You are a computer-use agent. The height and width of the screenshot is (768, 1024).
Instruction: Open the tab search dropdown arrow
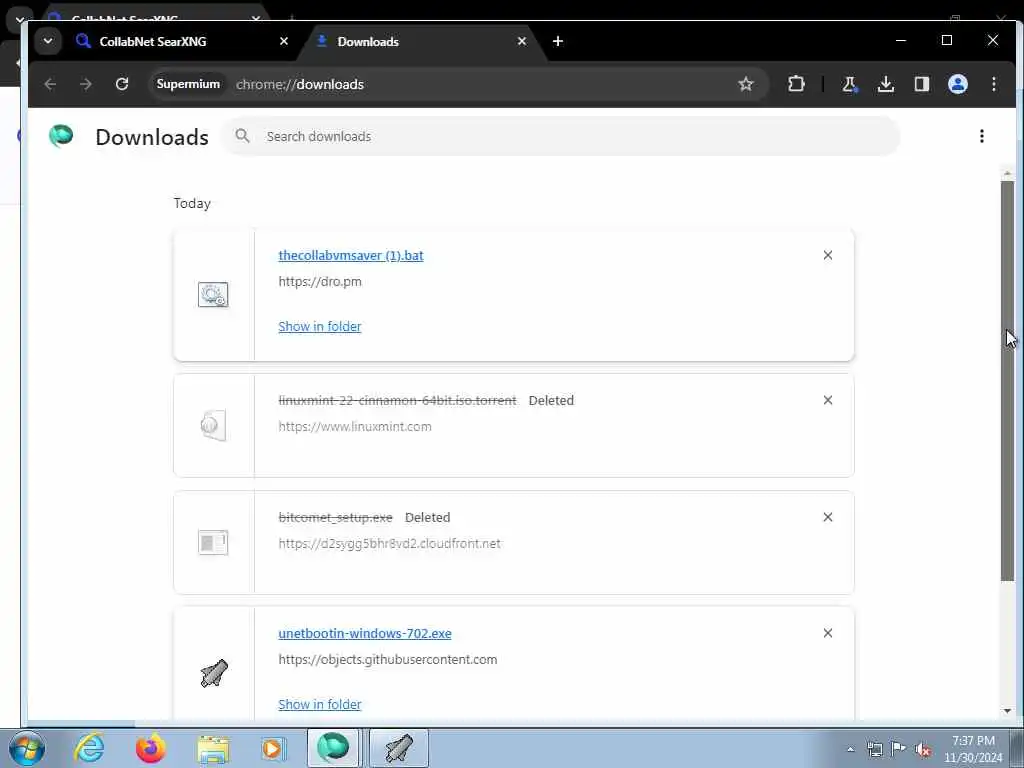48,41
